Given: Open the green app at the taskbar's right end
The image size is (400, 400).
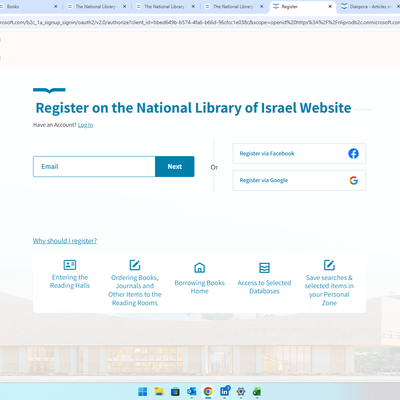Looking at the screenshot, I should click(257, 392).
